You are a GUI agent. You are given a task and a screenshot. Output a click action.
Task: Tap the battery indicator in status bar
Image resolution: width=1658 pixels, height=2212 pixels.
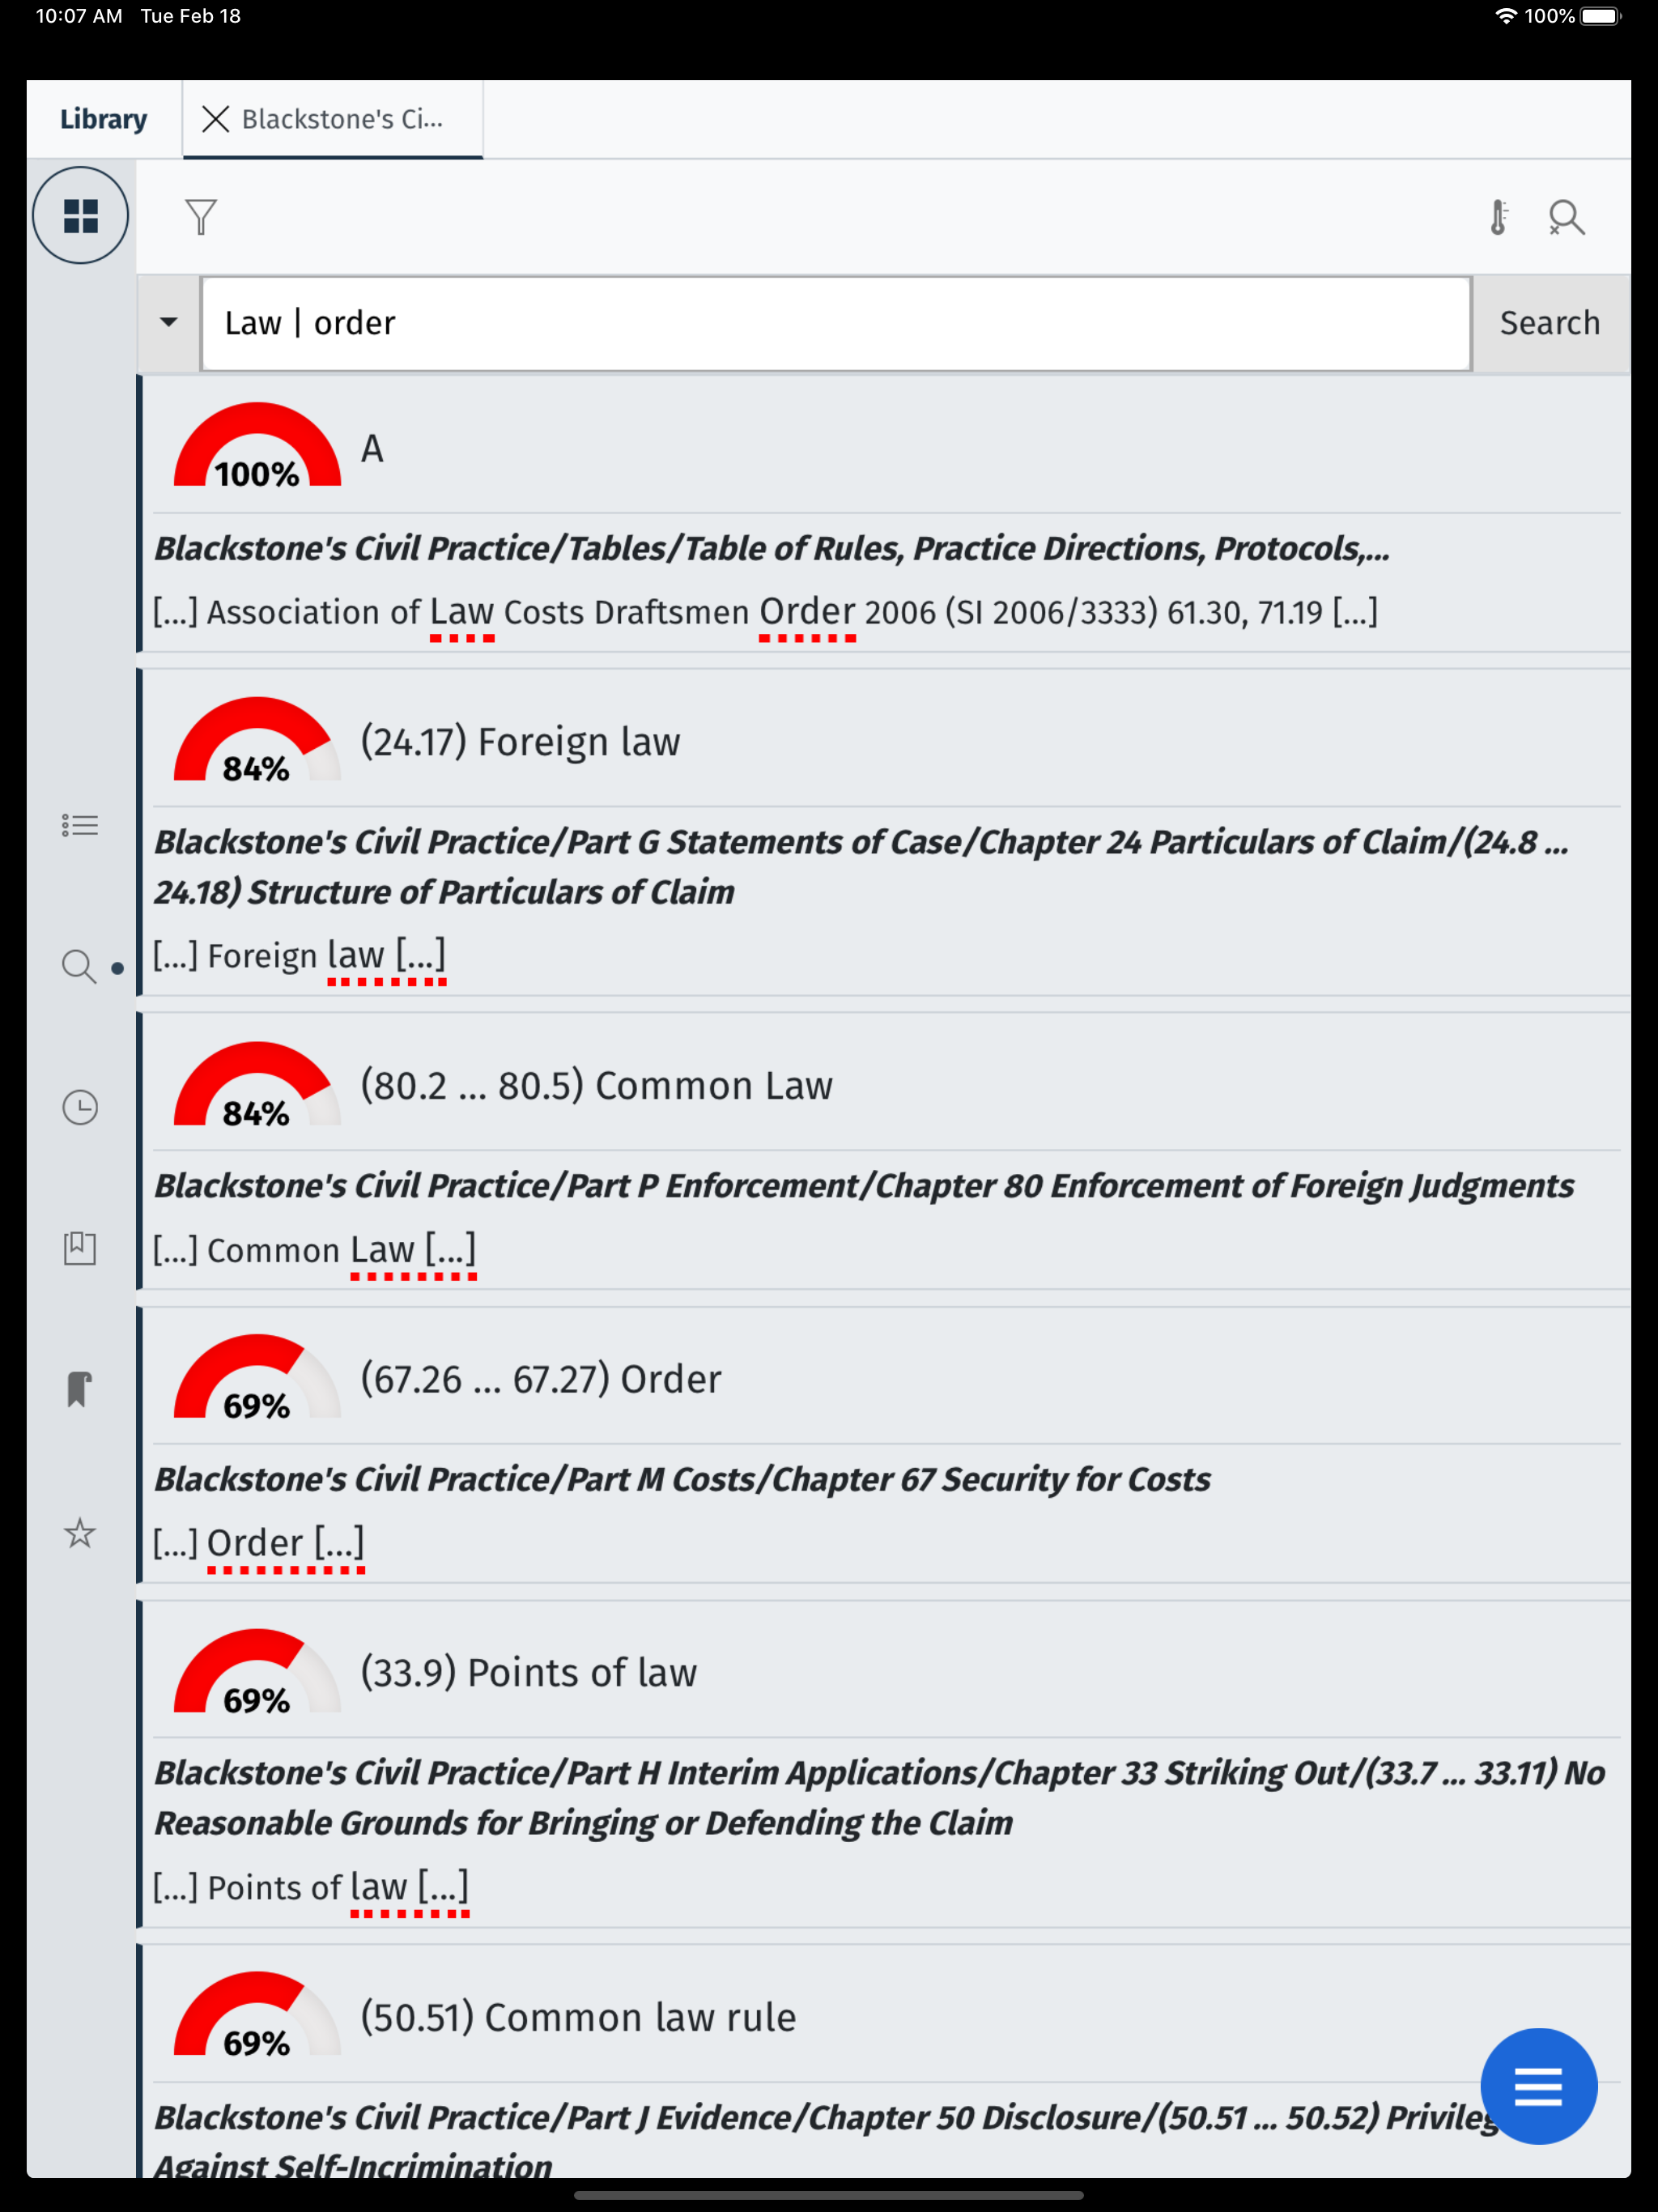pyautogui.click(x=1600, y=16)
